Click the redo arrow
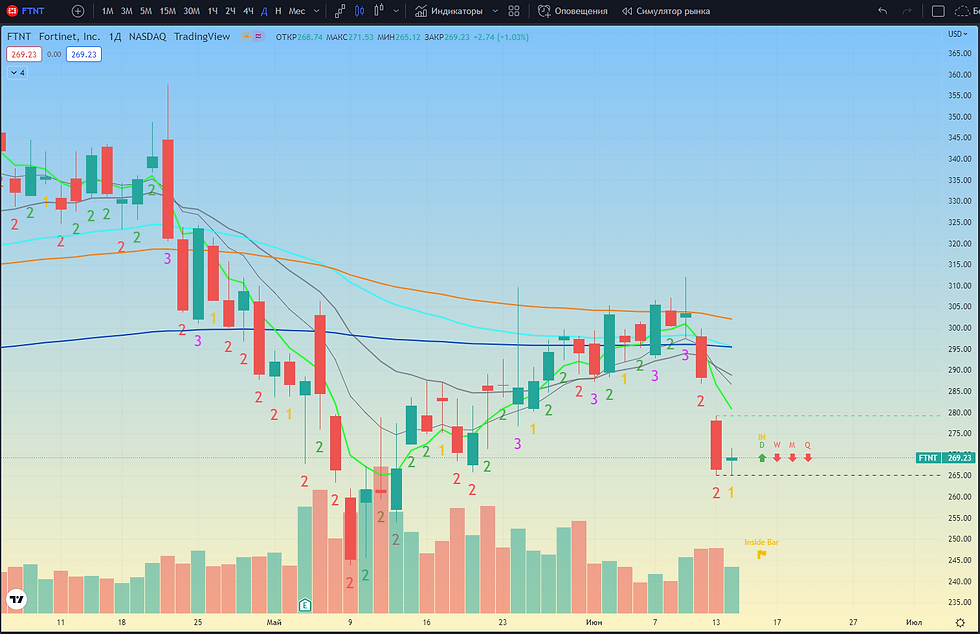 [907, 11]
